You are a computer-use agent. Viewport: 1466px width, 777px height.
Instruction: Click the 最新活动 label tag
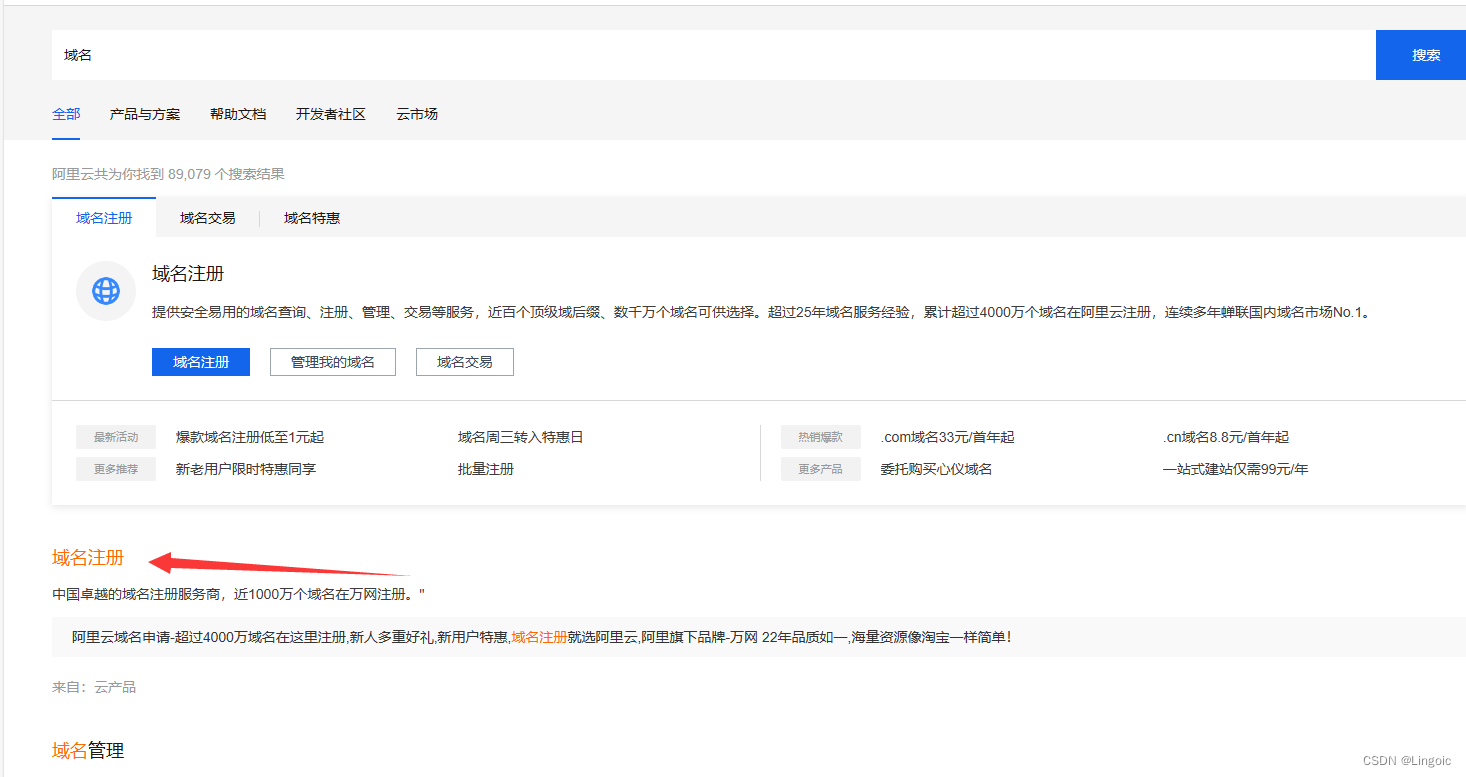click(x=116, y=437)
